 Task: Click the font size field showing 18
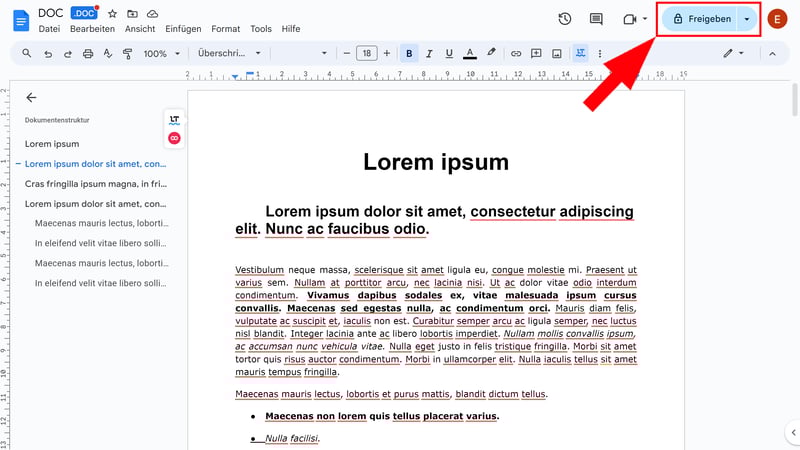(367, 53)
